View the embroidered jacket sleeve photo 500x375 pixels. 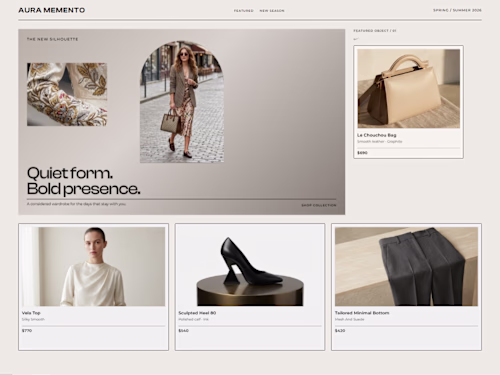[x=67, y=94]
